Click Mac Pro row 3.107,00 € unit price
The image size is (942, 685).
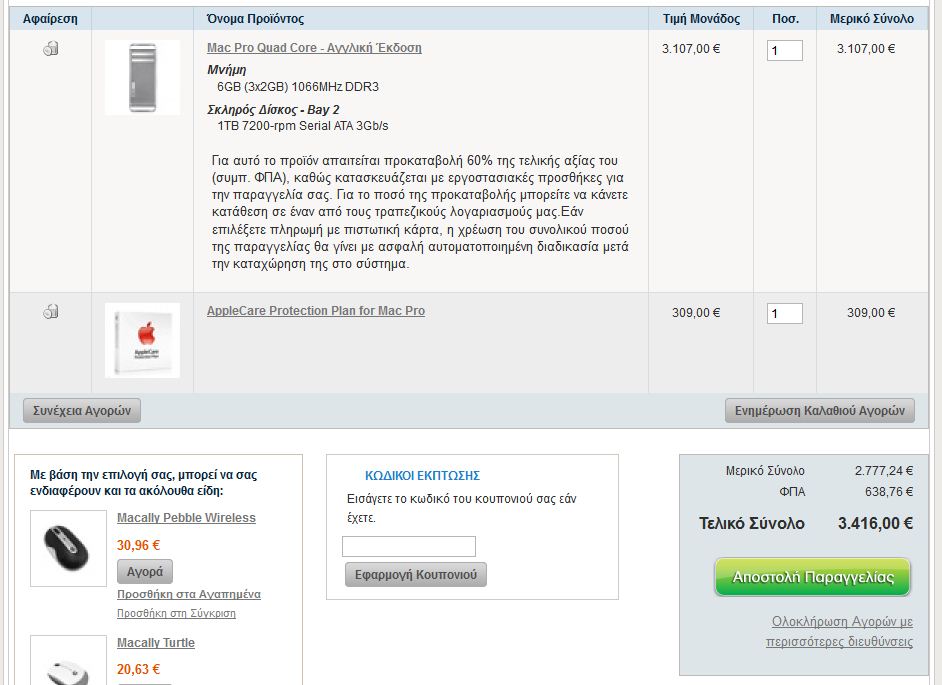(691, 49)
